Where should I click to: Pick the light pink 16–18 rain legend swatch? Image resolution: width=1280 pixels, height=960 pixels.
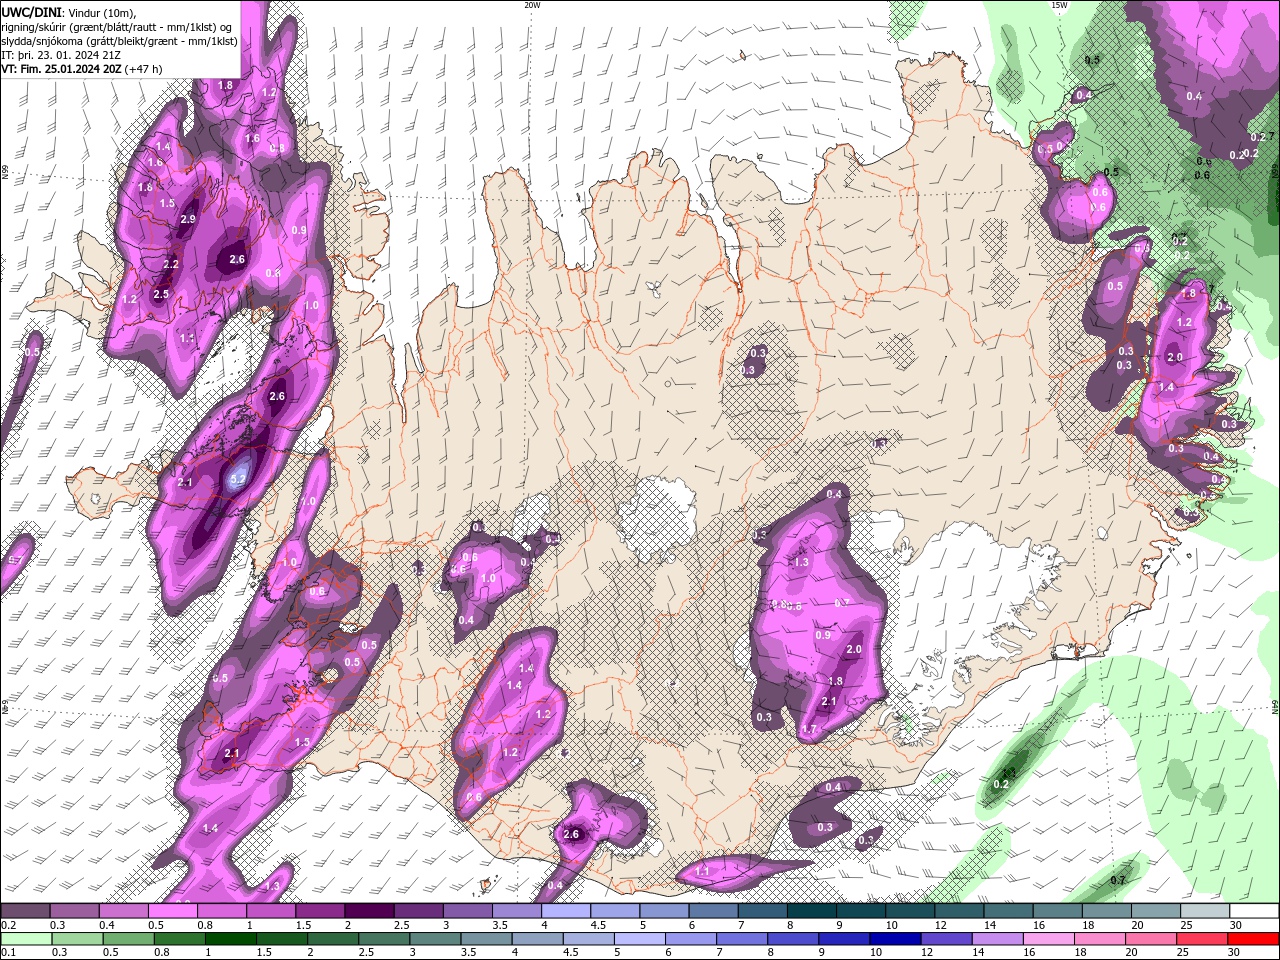pos(1048,939)
